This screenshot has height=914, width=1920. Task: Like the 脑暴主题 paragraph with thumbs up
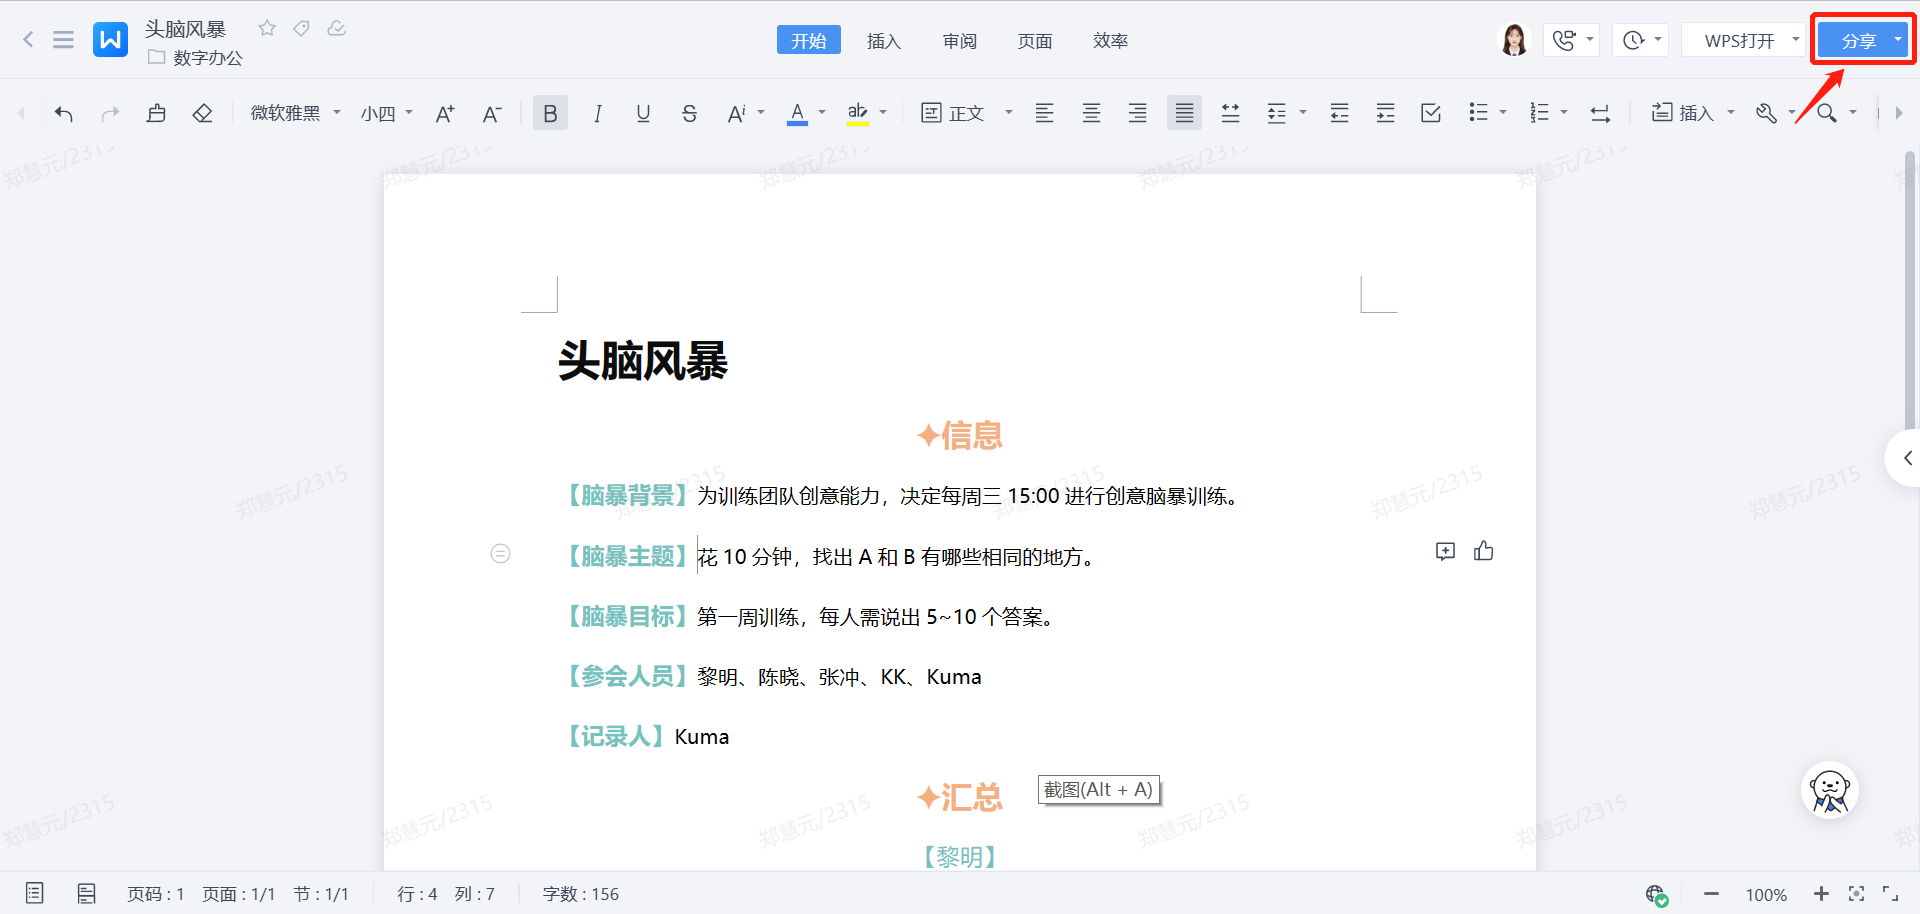(x=1483, y=551)
